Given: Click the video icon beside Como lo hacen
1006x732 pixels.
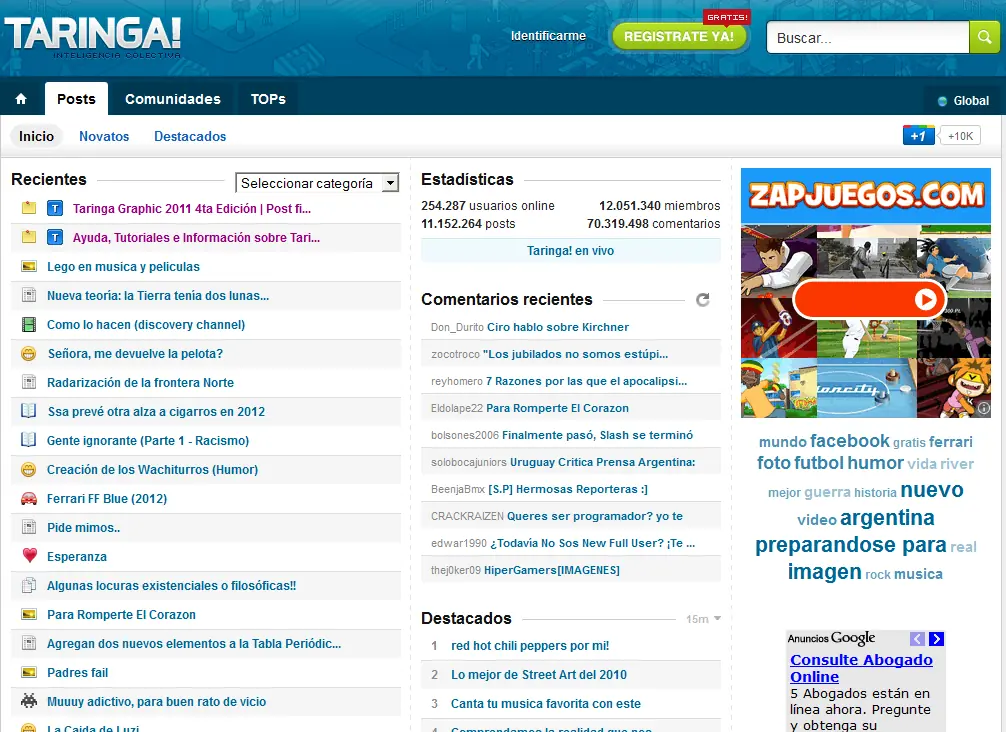Looking at the screenshot, I should tap(29, 325).
